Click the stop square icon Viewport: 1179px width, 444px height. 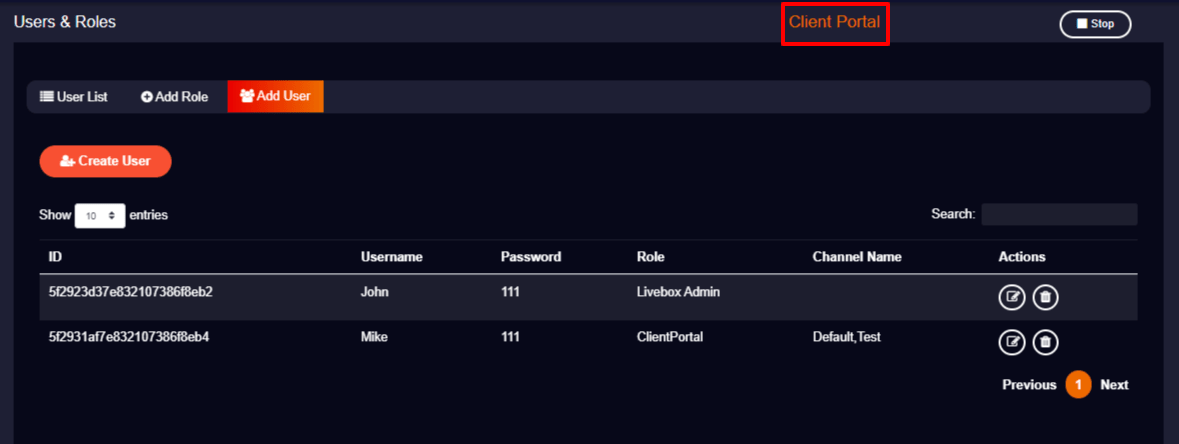[x=1082, y=23]
